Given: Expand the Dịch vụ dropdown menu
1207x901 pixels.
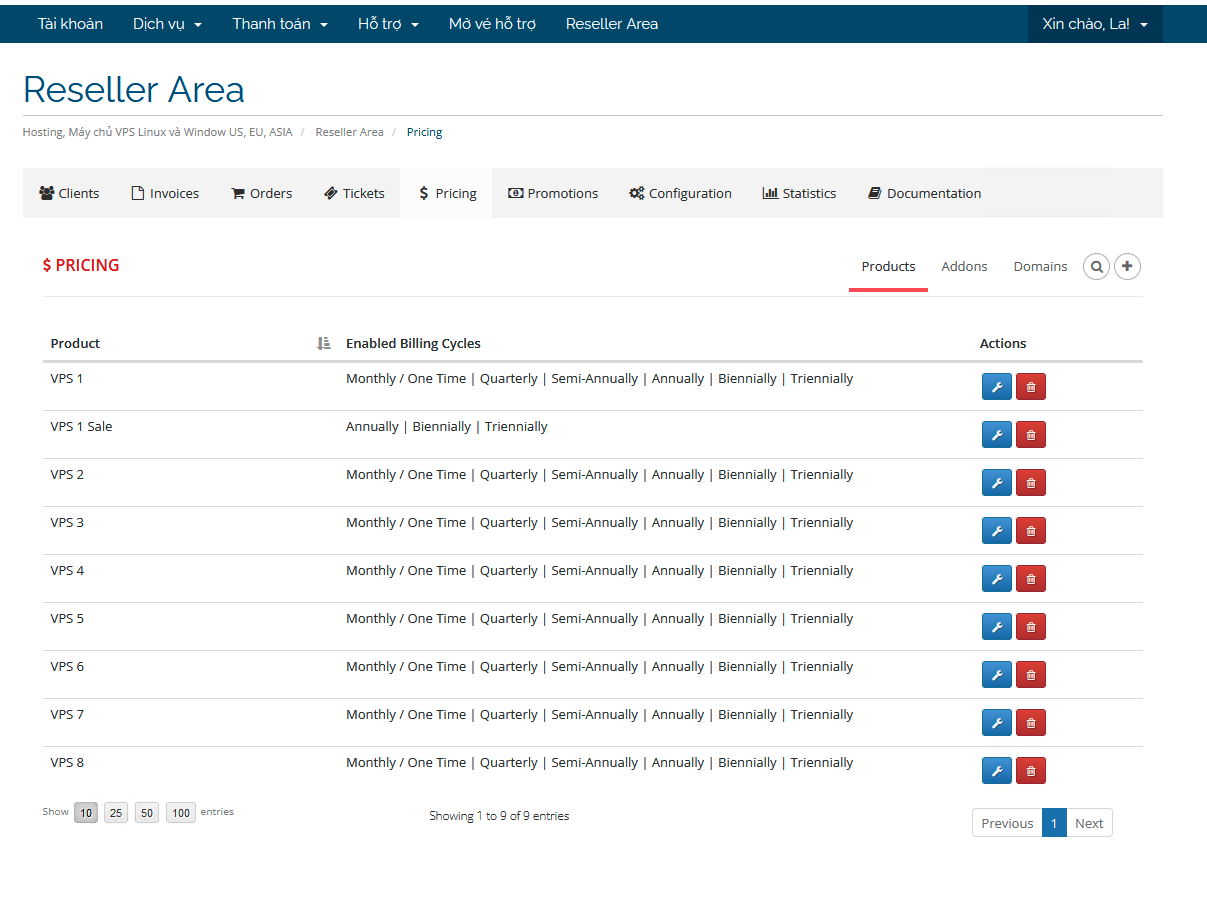Looking at the screenshot, I should pos(167,24).
